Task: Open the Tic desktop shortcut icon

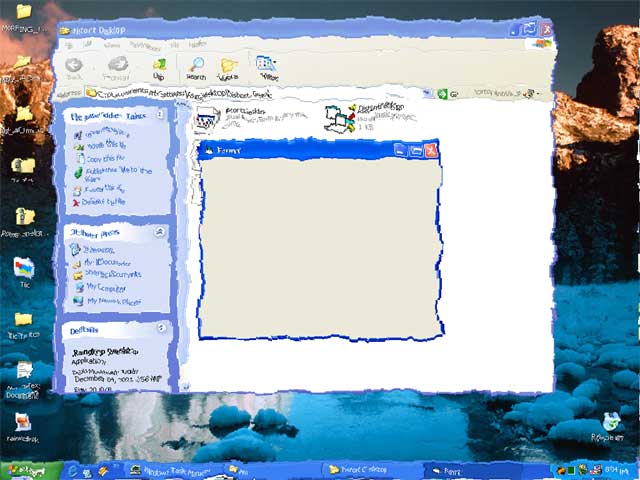Action: [x=24, y=267]
